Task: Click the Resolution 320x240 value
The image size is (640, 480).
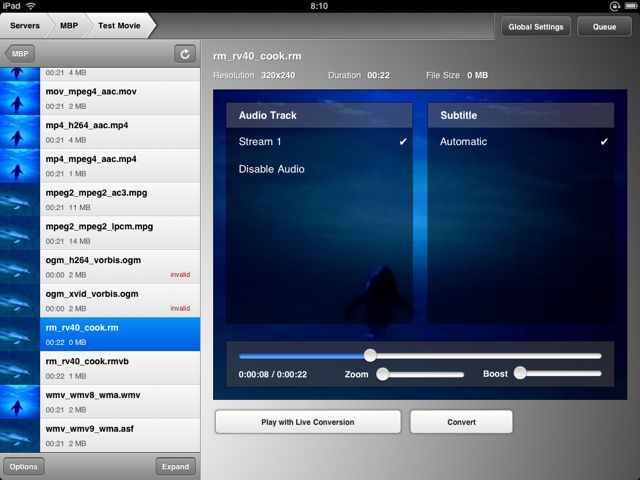Action: click(278, 75)
